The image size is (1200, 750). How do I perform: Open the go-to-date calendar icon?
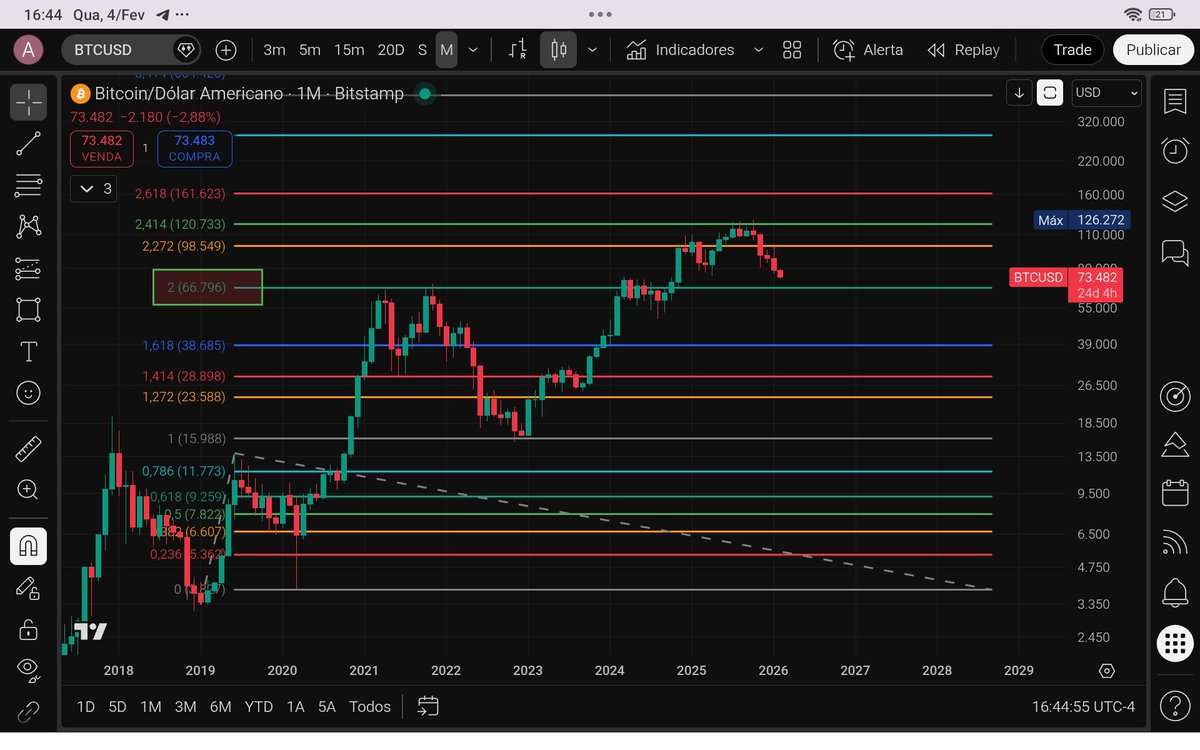click(x=428, y=706)
